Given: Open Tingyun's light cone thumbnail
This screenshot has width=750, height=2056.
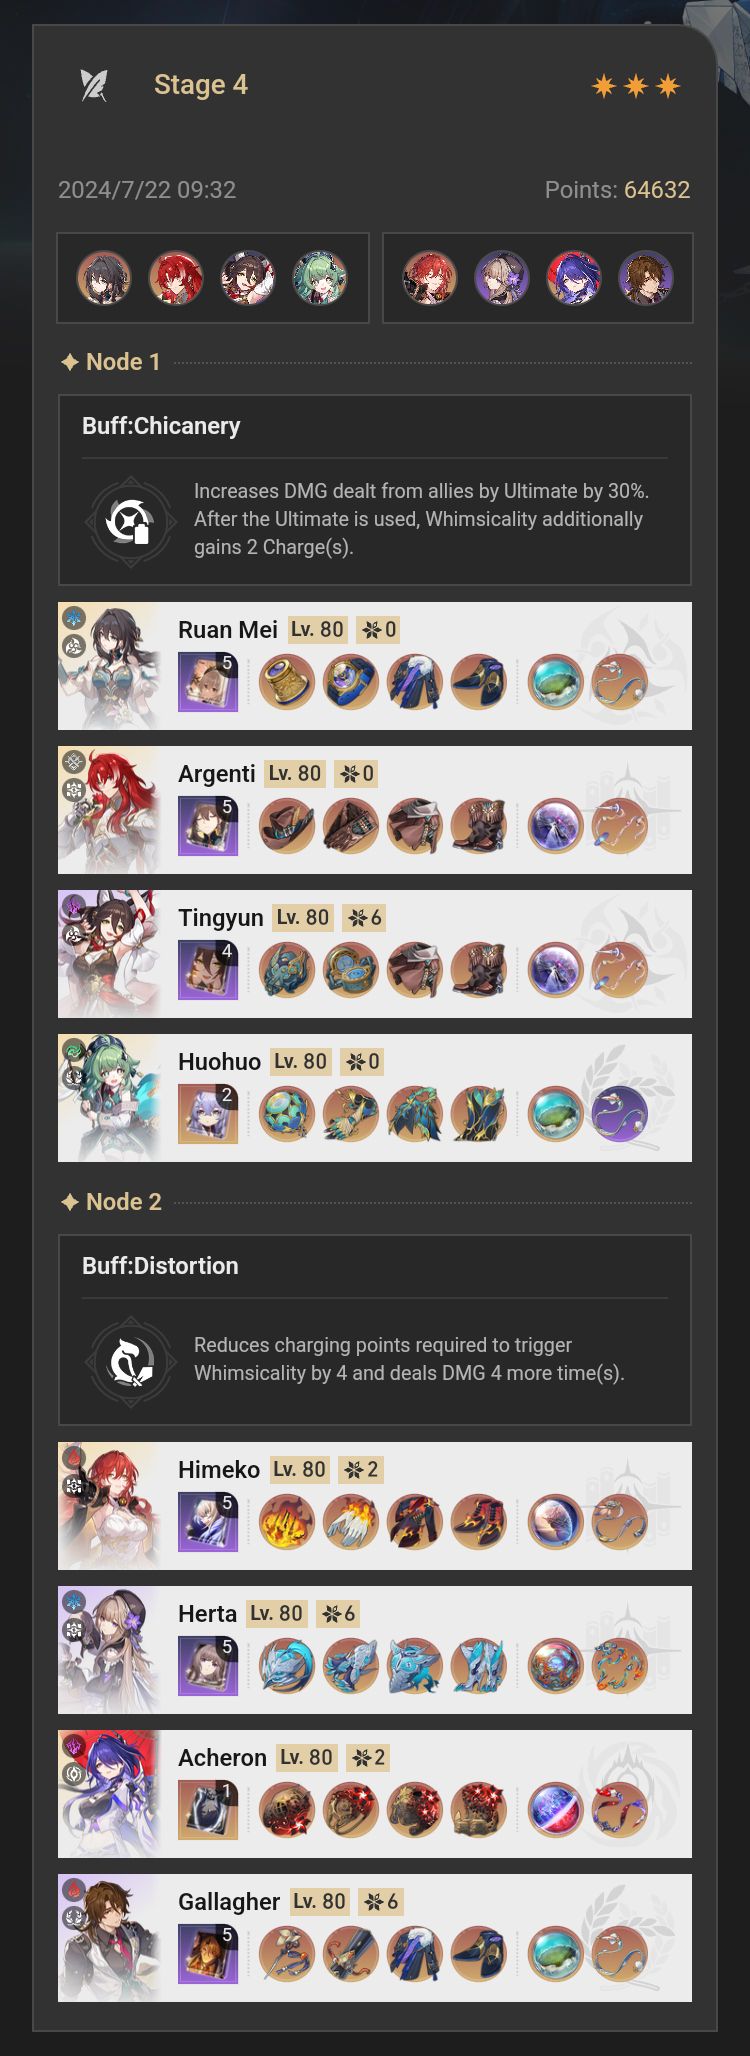Looking at the screenshot, I should (208, 970).
